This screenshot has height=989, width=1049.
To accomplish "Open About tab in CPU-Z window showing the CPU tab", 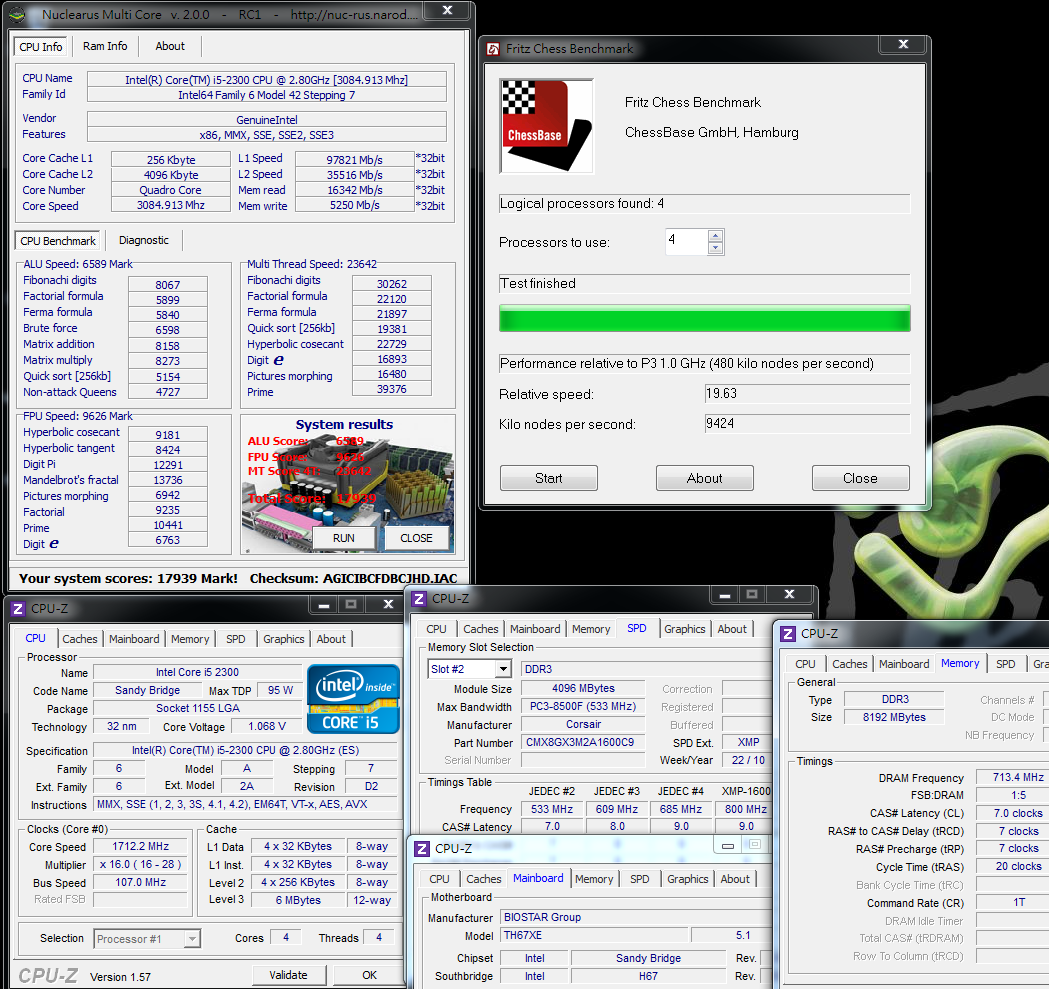I will pyautogui.click(x=331, y=639).
